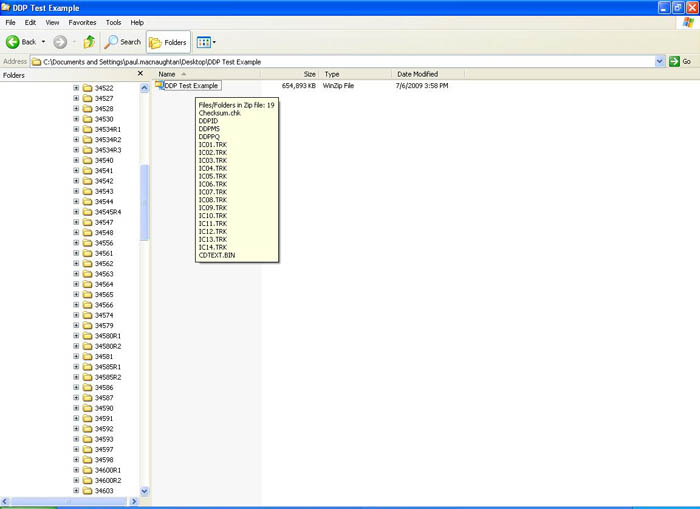Expand folder 34580R2 in tree
700x509 pixels.
click(x=76, y=346)
